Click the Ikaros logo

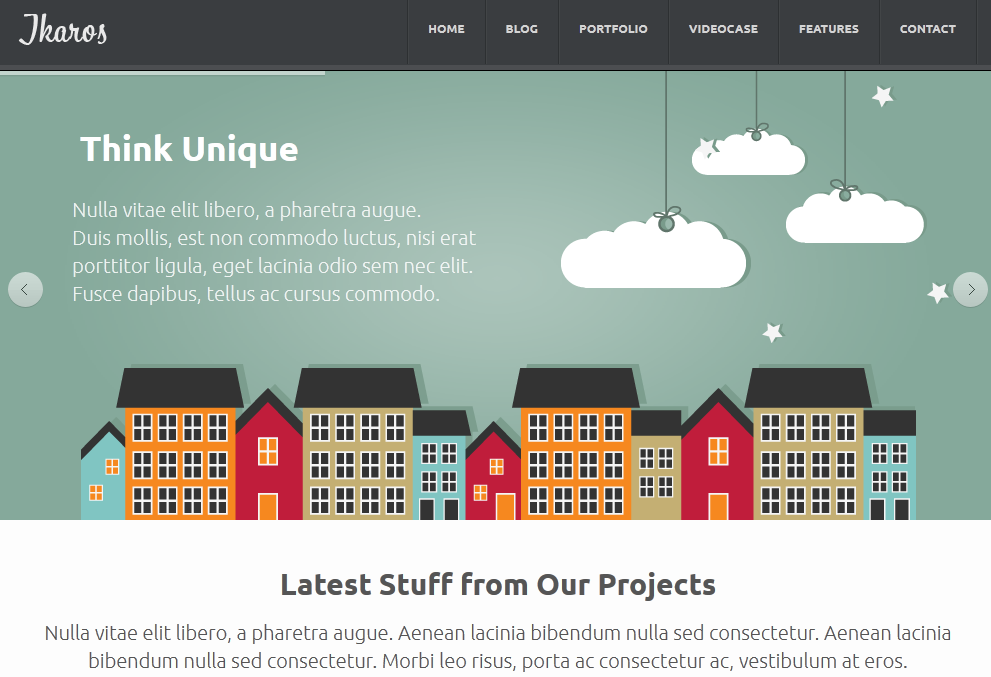[x=63, y=30]
